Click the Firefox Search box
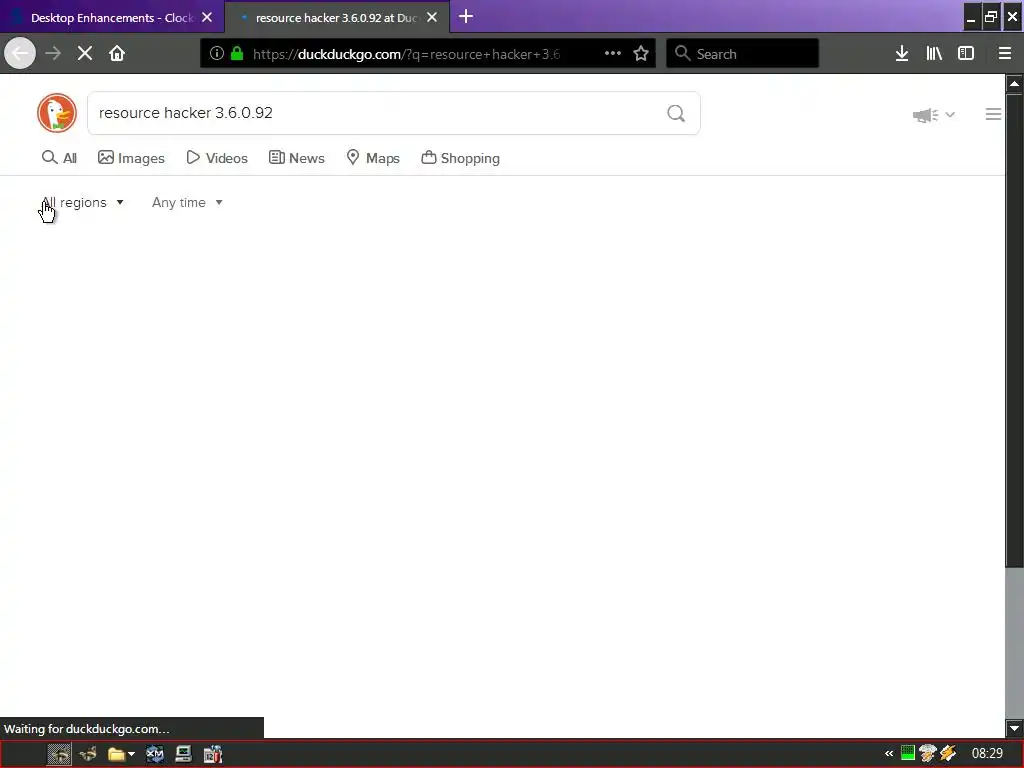Viewport: 1024px width, 768px height. (x=743, y=54)
